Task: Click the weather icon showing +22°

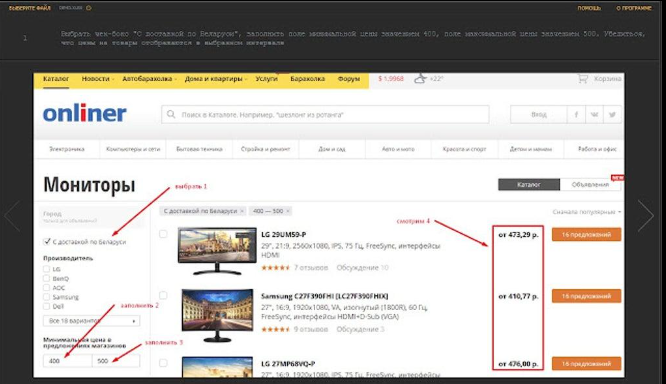Action: click(420, 79)
